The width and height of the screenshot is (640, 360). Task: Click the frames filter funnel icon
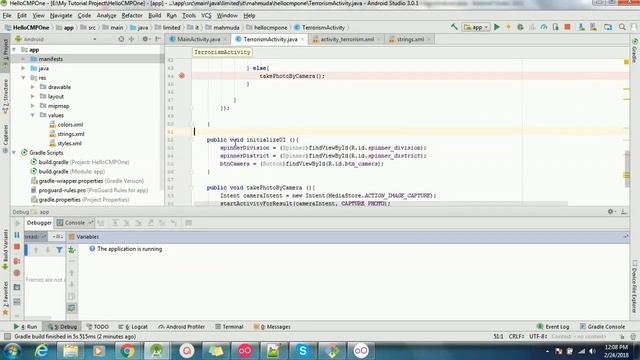pos(59,249)
